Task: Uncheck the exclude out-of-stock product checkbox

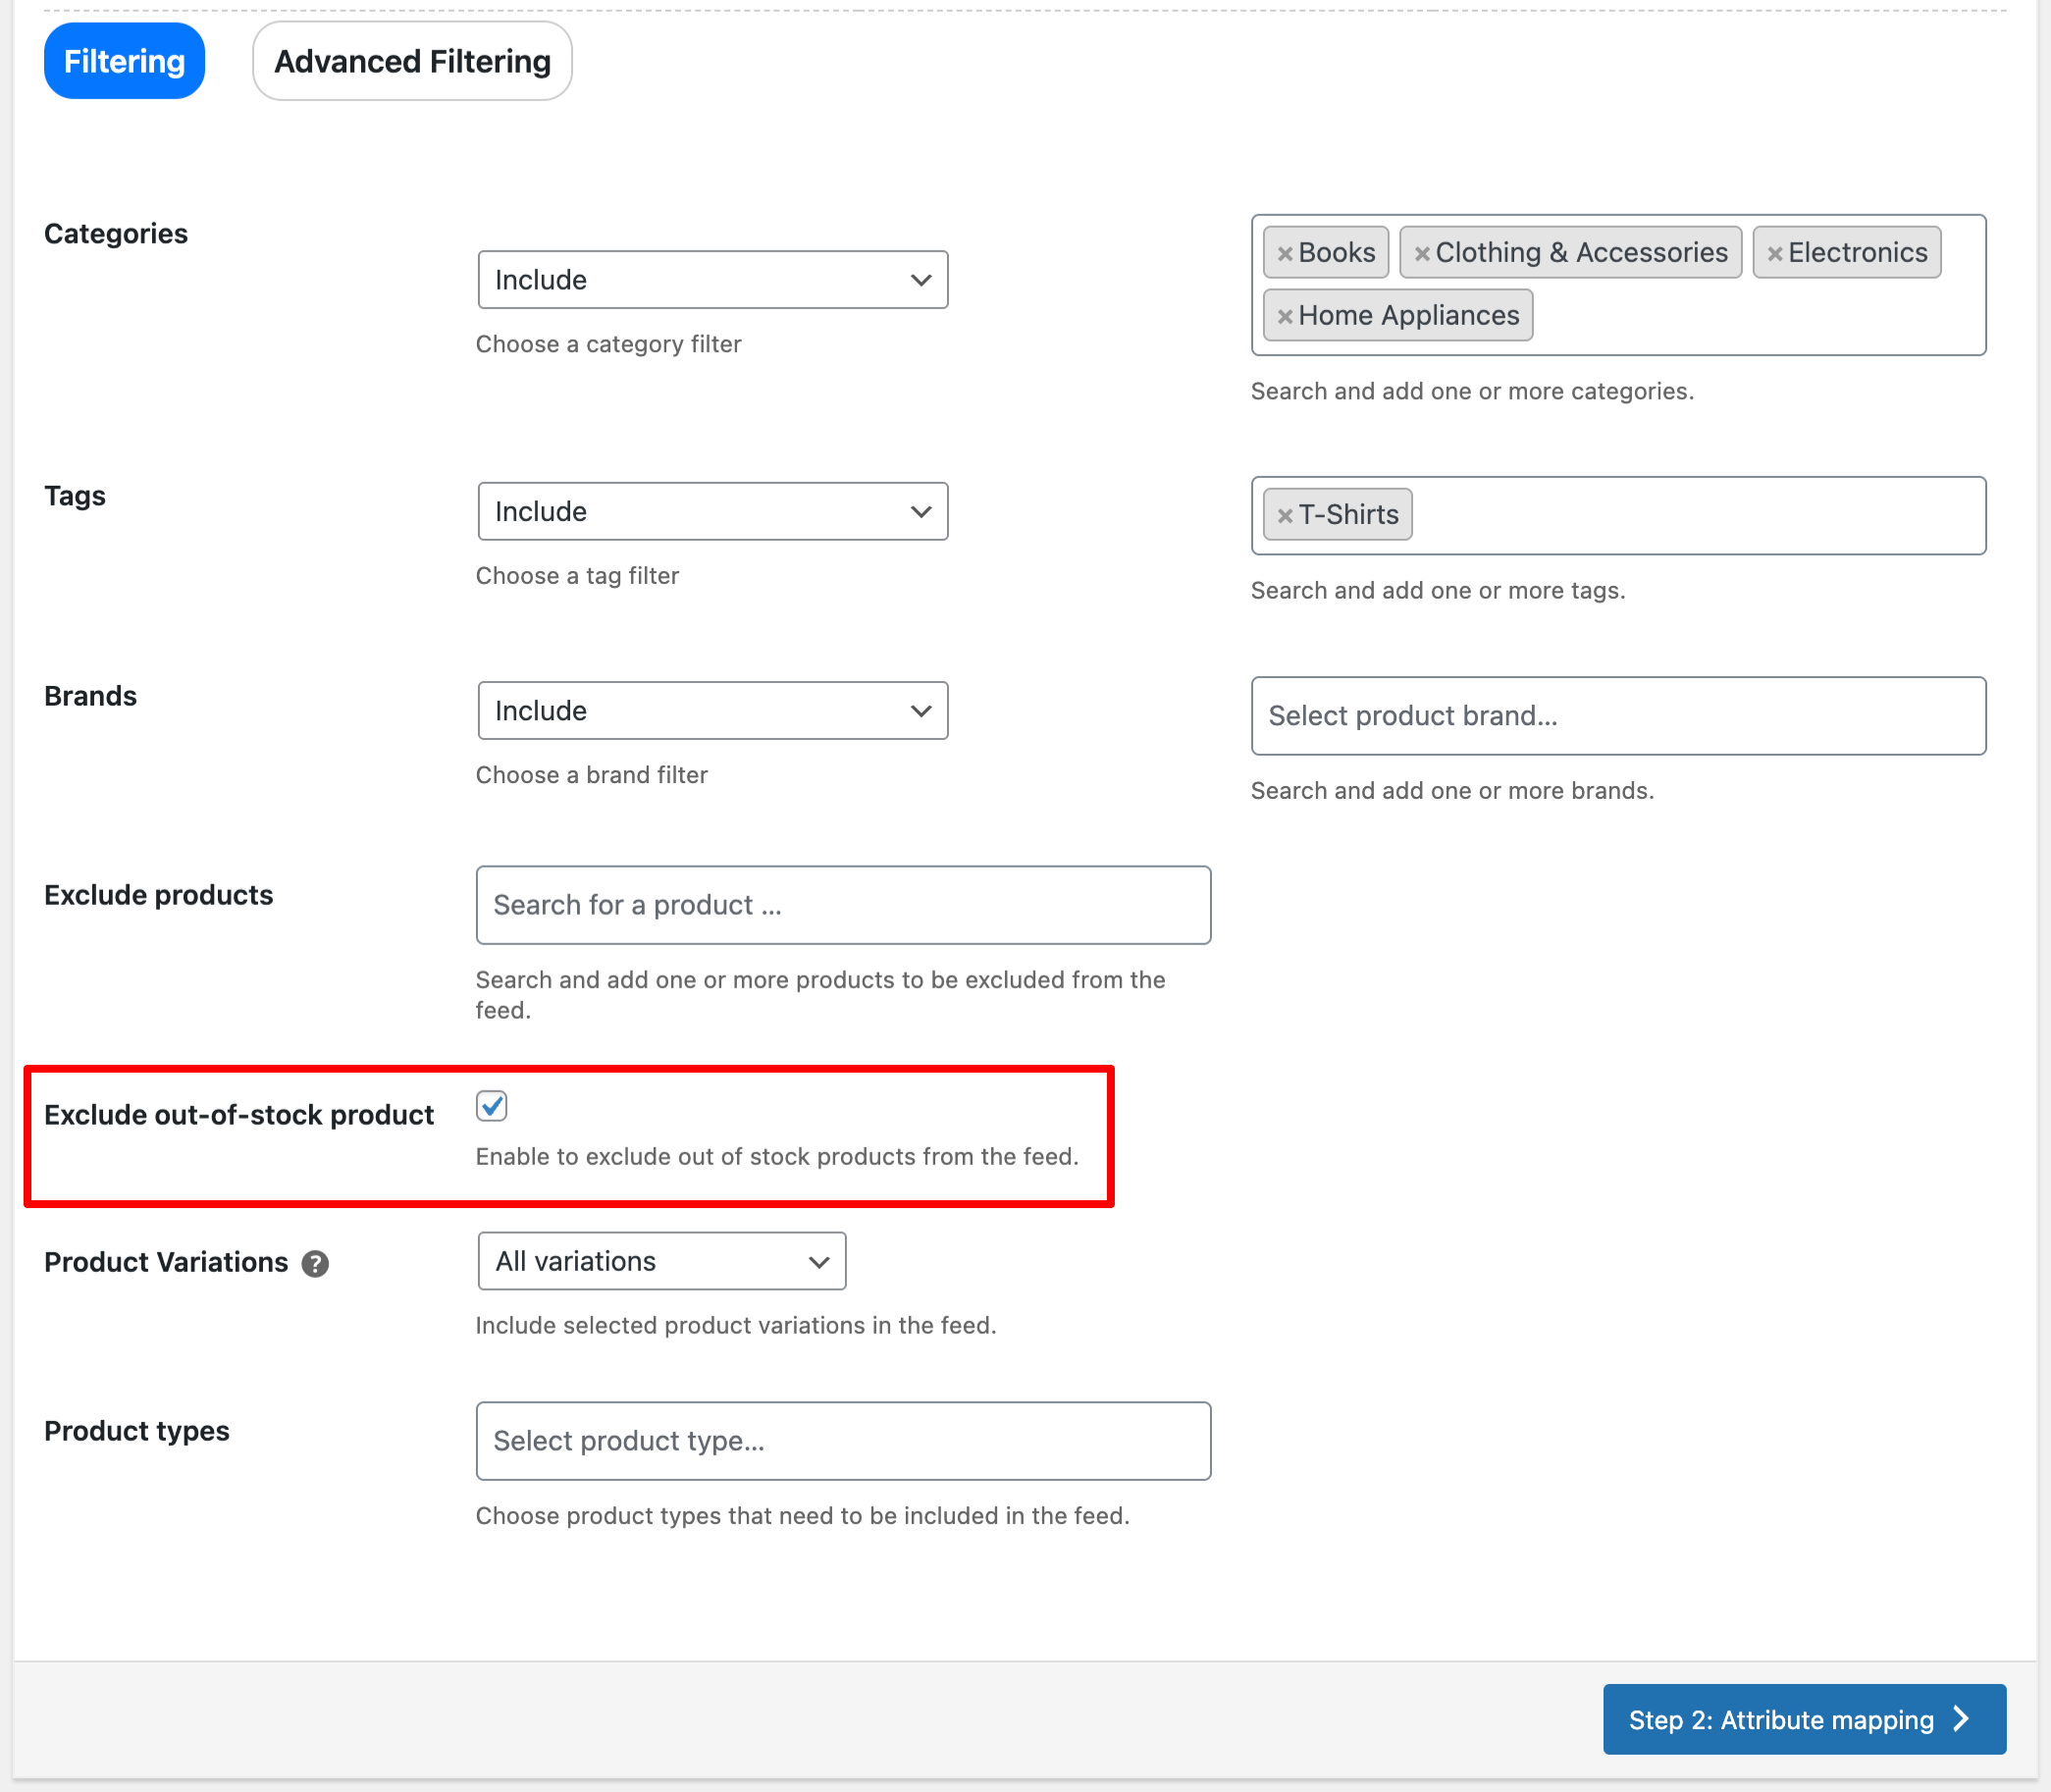Action: tap(491, 1106)
